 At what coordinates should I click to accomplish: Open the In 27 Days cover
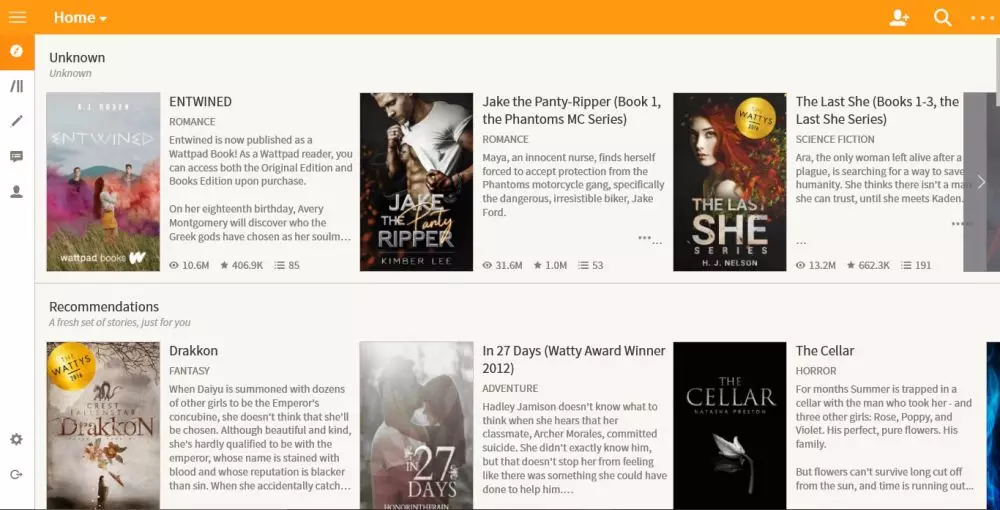tap(416, 425)
